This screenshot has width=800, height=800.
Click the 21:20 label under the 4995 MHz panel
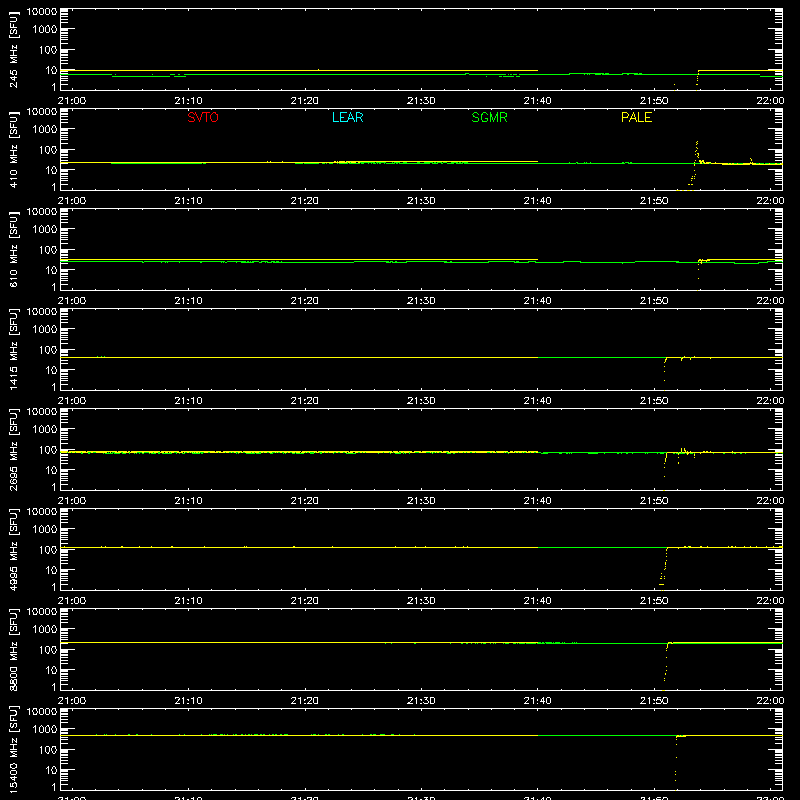click(x=305, y=601)
